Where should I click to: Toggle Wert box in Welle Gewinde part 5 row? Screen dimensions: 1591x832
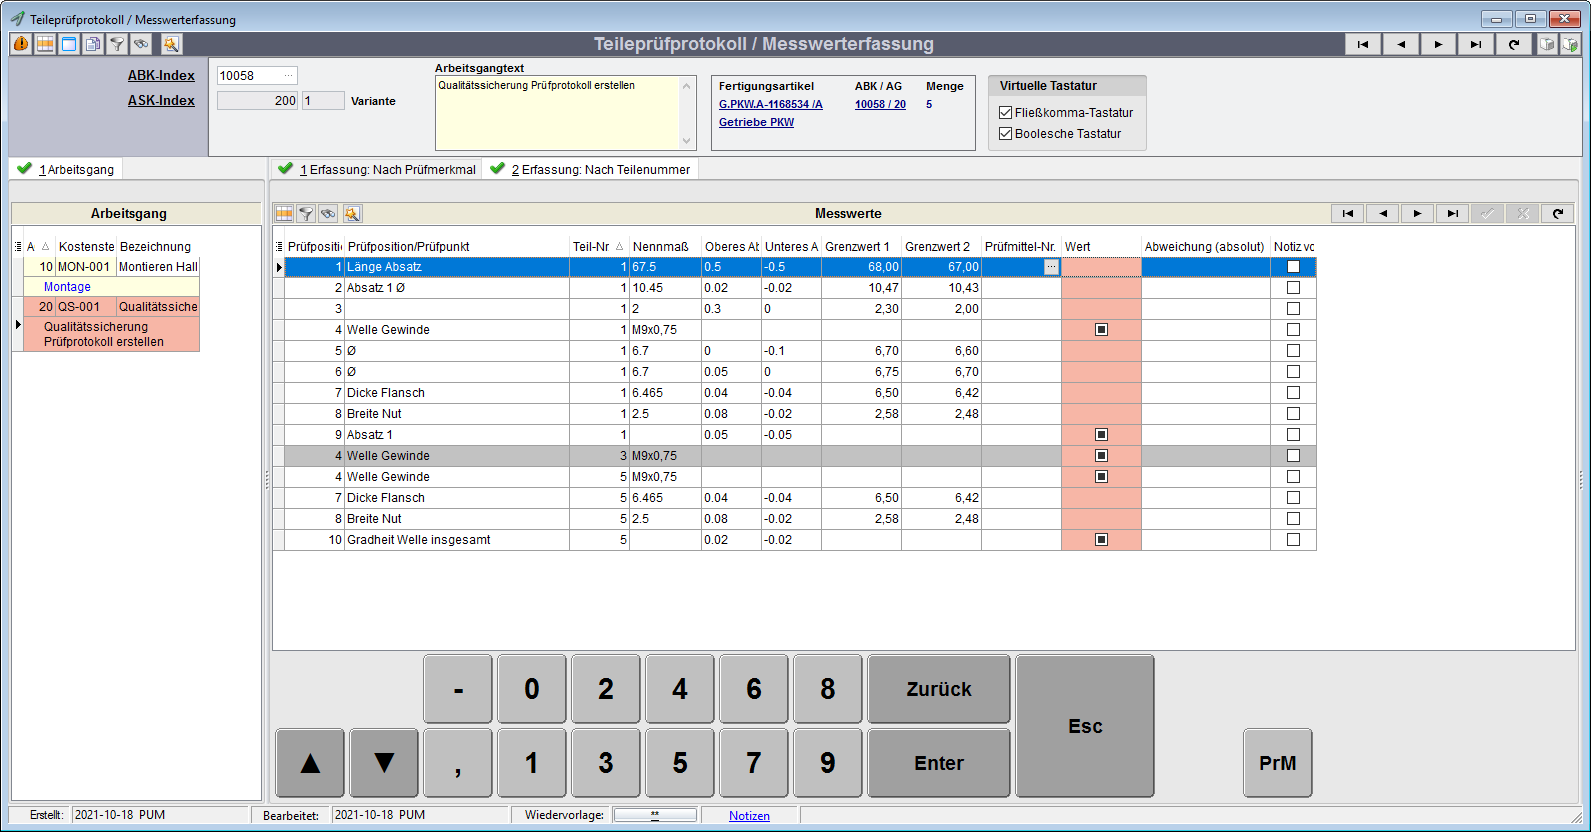pos(1101,477)
